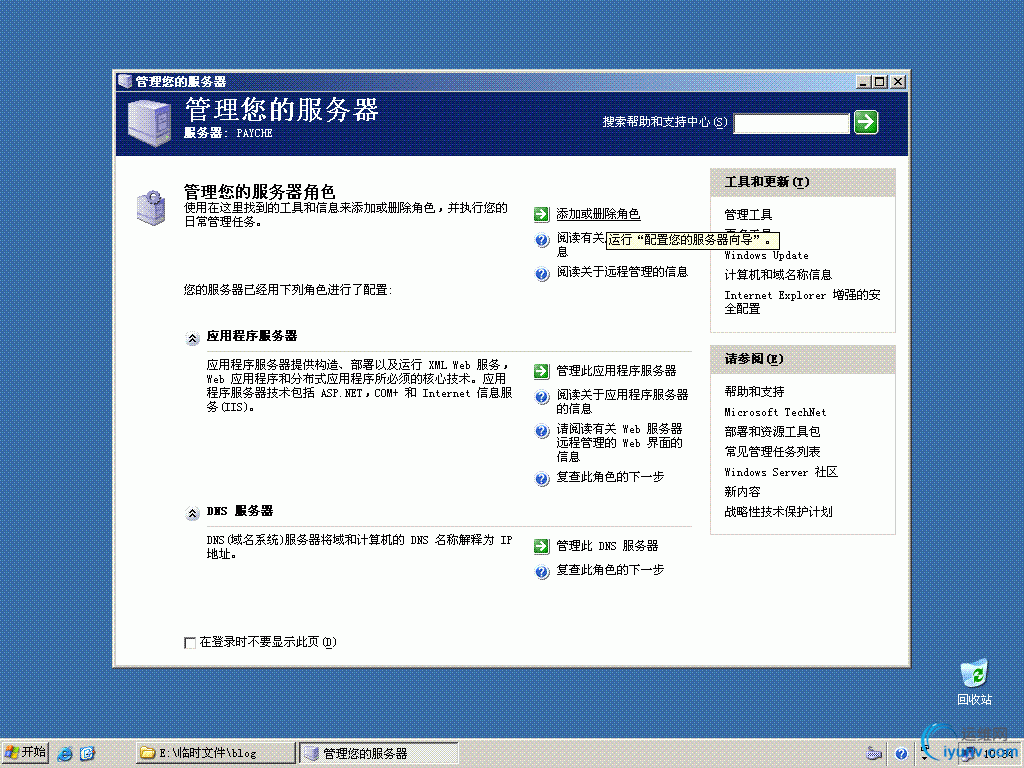
Task: Click window title bar server icon
Action: (x=125, y=82)
